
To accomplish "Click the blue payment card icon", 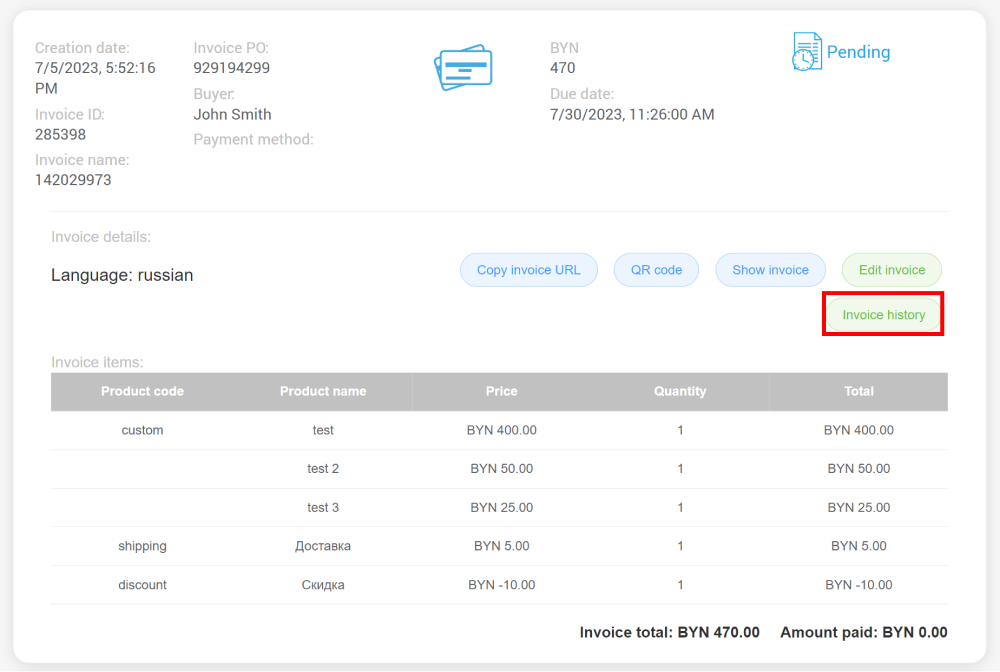I will pos(463,66).
